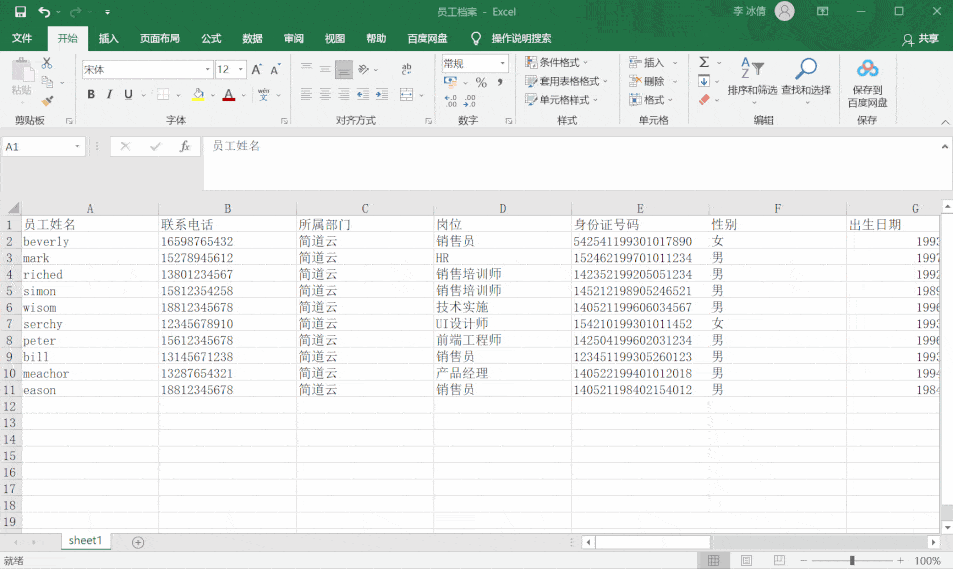Open the font size dropdown
Screen dimensions: 953x569
pos(241,69)
